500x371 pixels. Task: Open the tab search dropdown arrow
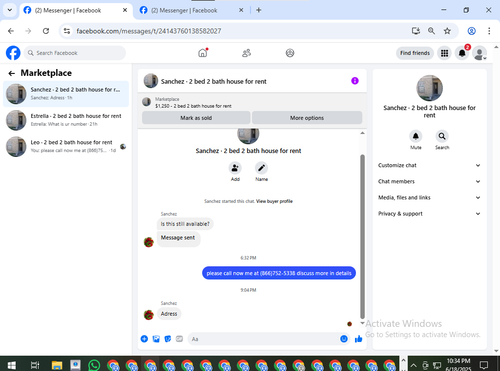pyautogui.click(x=10, y=10)
